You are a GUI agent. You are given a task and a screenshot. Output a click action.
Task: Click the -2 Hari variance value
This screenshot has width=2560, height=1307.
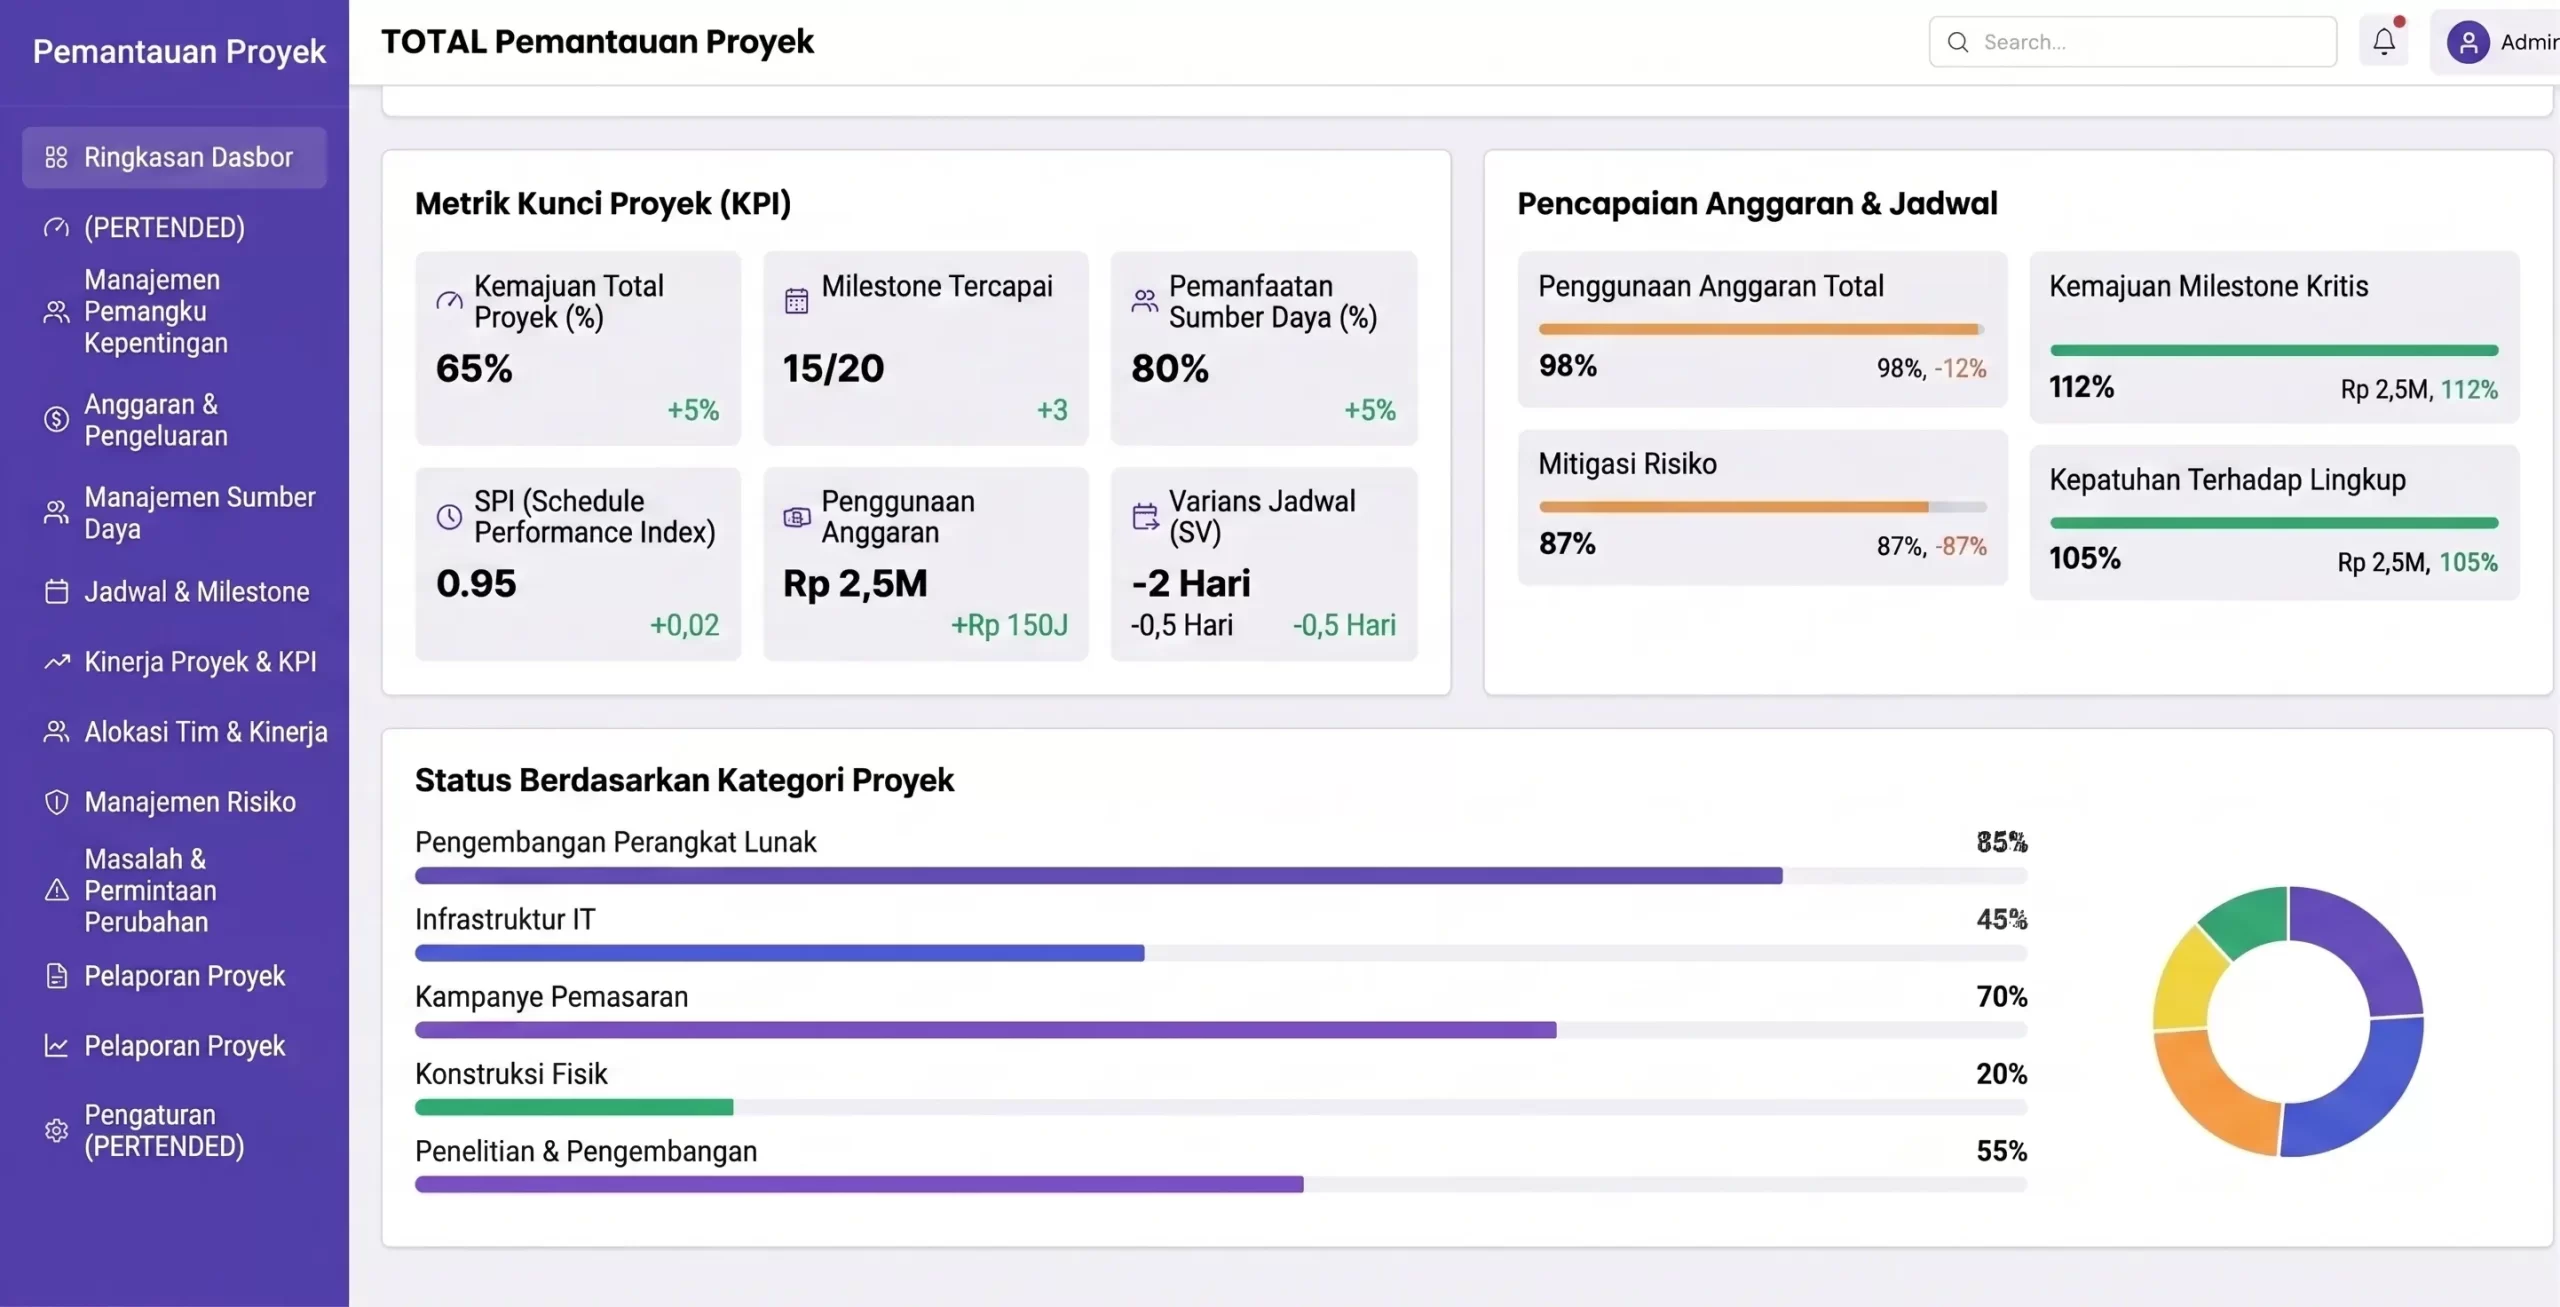pyautogui.click(x=1191, y=584)
